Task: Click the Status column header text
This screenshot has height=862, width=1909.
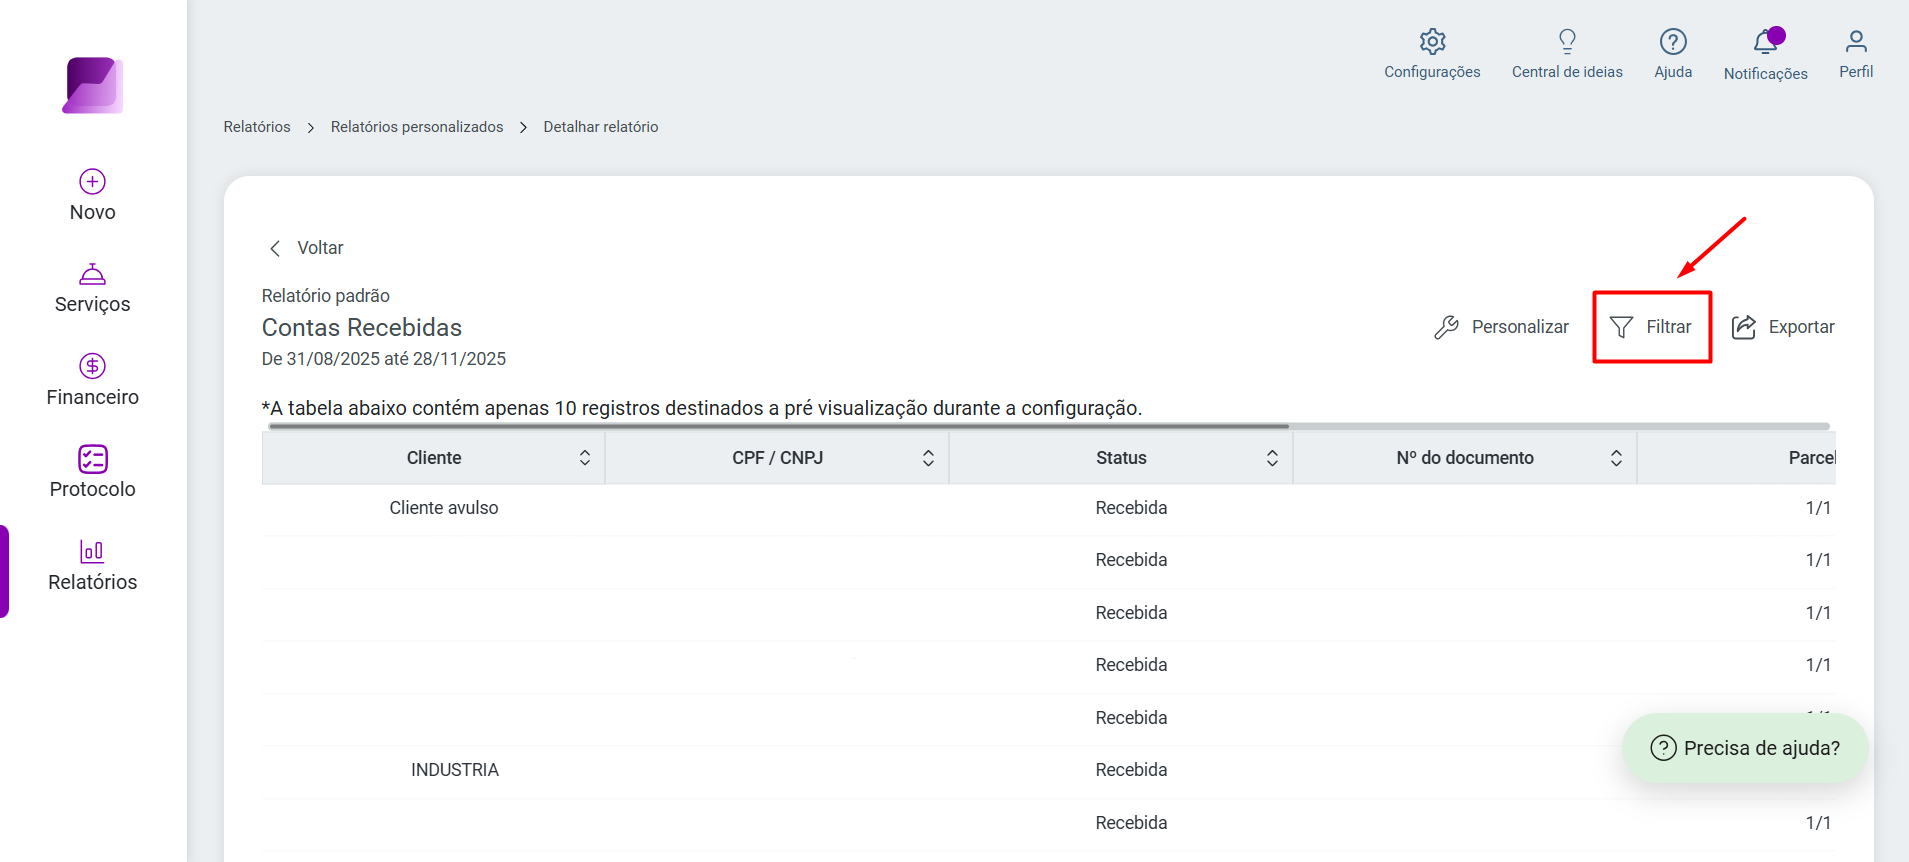Action: pyautogui.click(x=1121, y=458)
